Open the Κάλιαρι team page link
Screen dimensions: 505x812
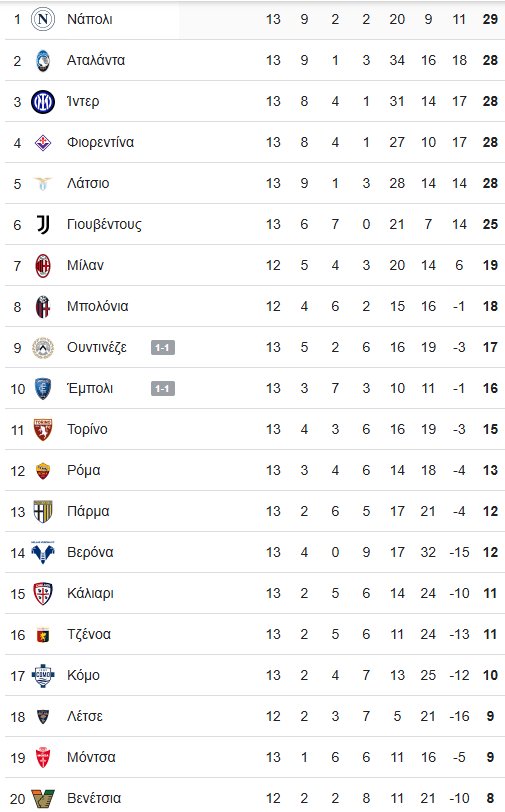tap(90, 593)
